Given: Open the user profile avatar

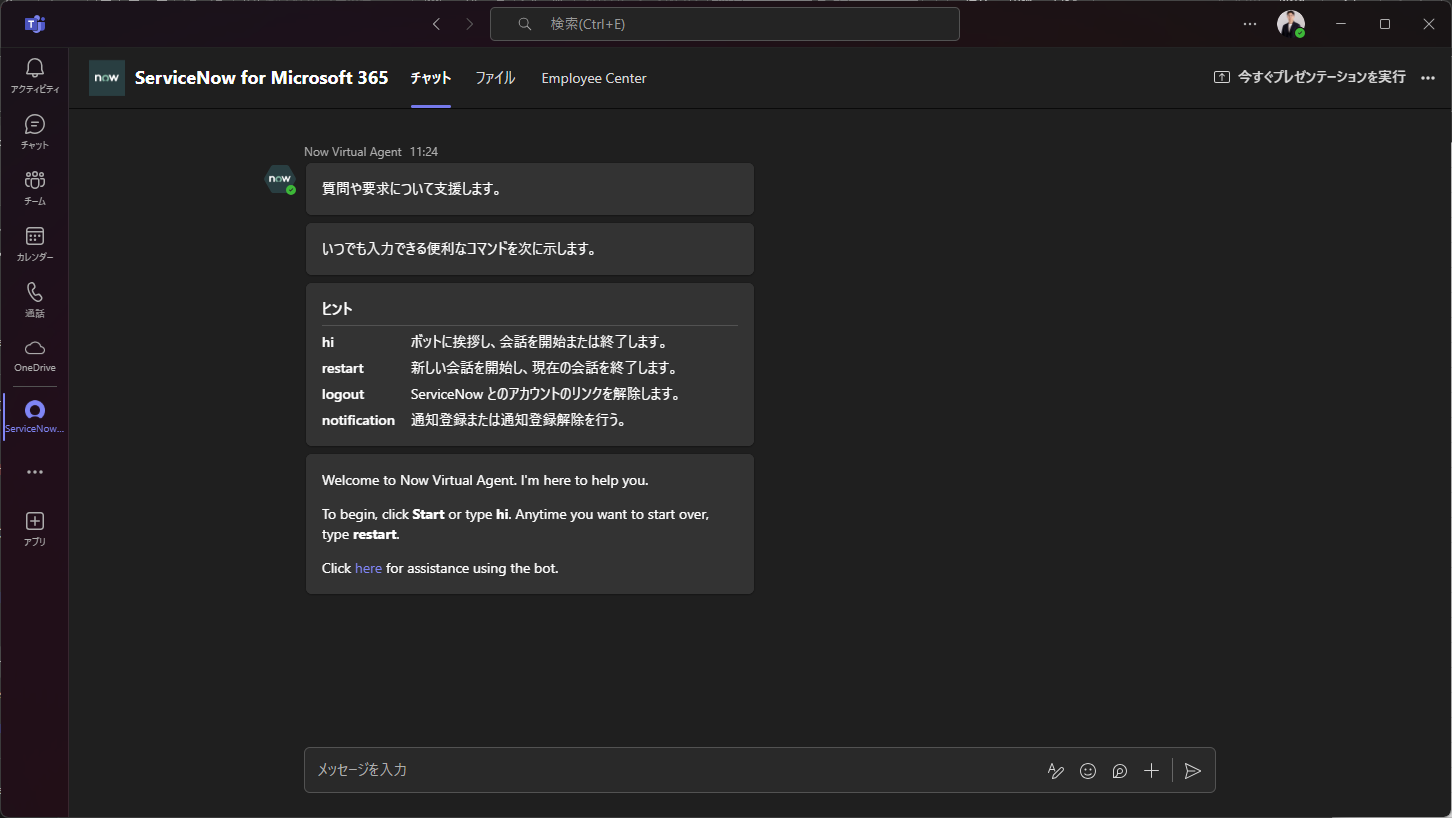Looking at the screenshot, I should pos(1291,24).
